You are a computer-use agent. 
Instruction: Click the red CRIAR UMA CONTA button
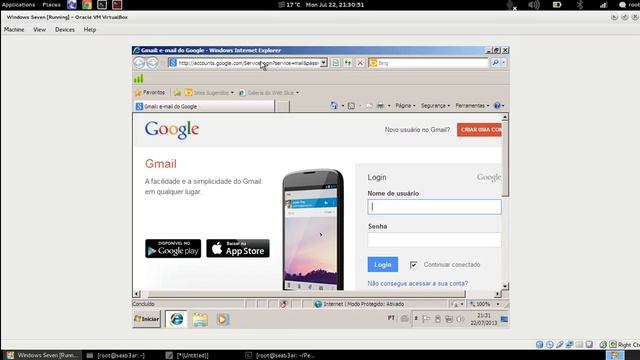click(x=479, y=130)
